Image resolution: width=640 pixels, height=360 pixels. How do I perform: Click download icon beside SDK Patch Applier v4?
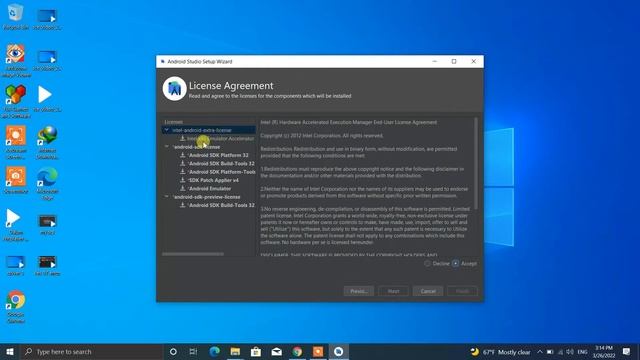[182, 180]
